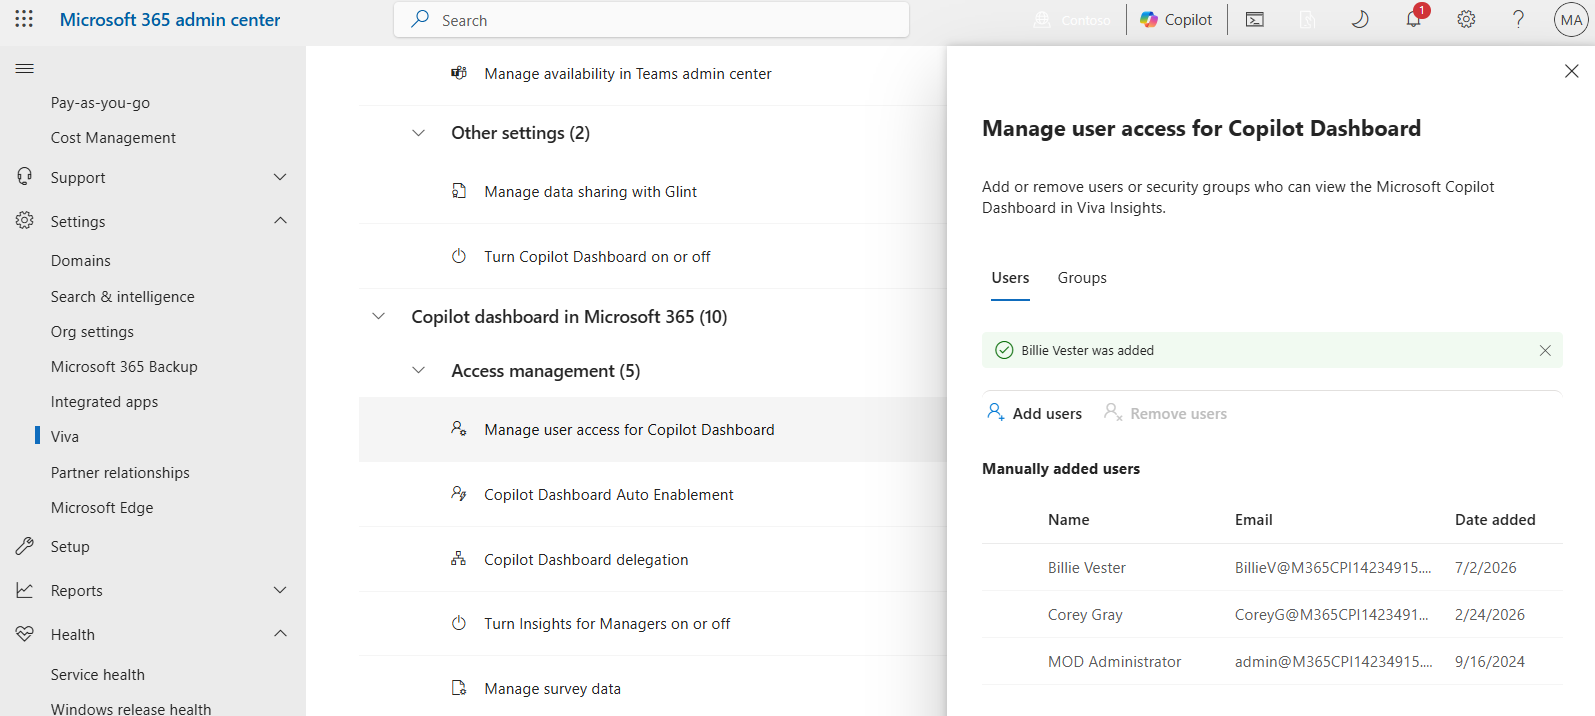Close the Manage user access panel
Viewport: 1595px width, 716px height.
pyautogui.click(x=1571, y=71)
